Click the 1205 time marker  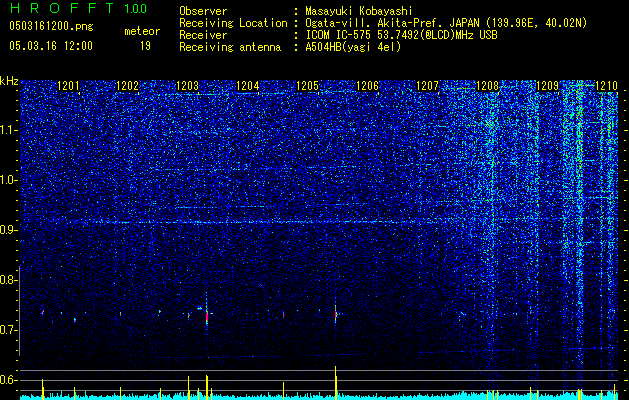307,86
